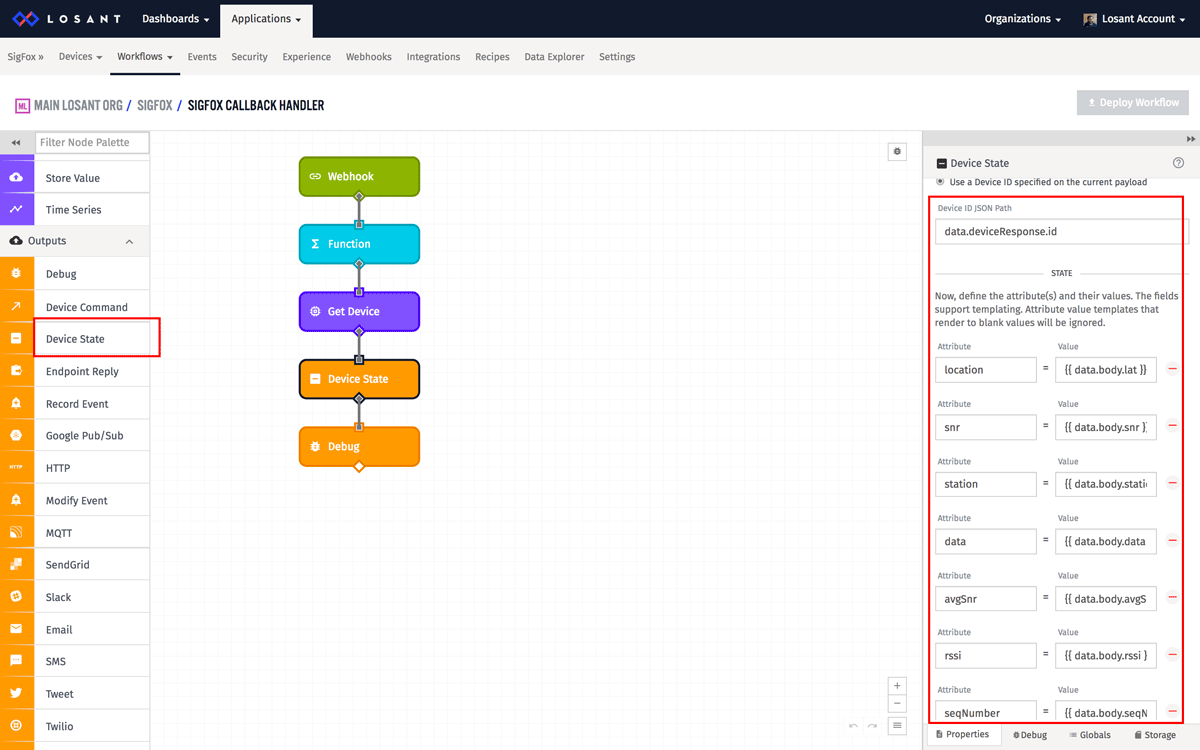Select the Function node on canvas
The height and width of the screenshot is (750, 1200).
pyautogui.click(x=359, y=244)
